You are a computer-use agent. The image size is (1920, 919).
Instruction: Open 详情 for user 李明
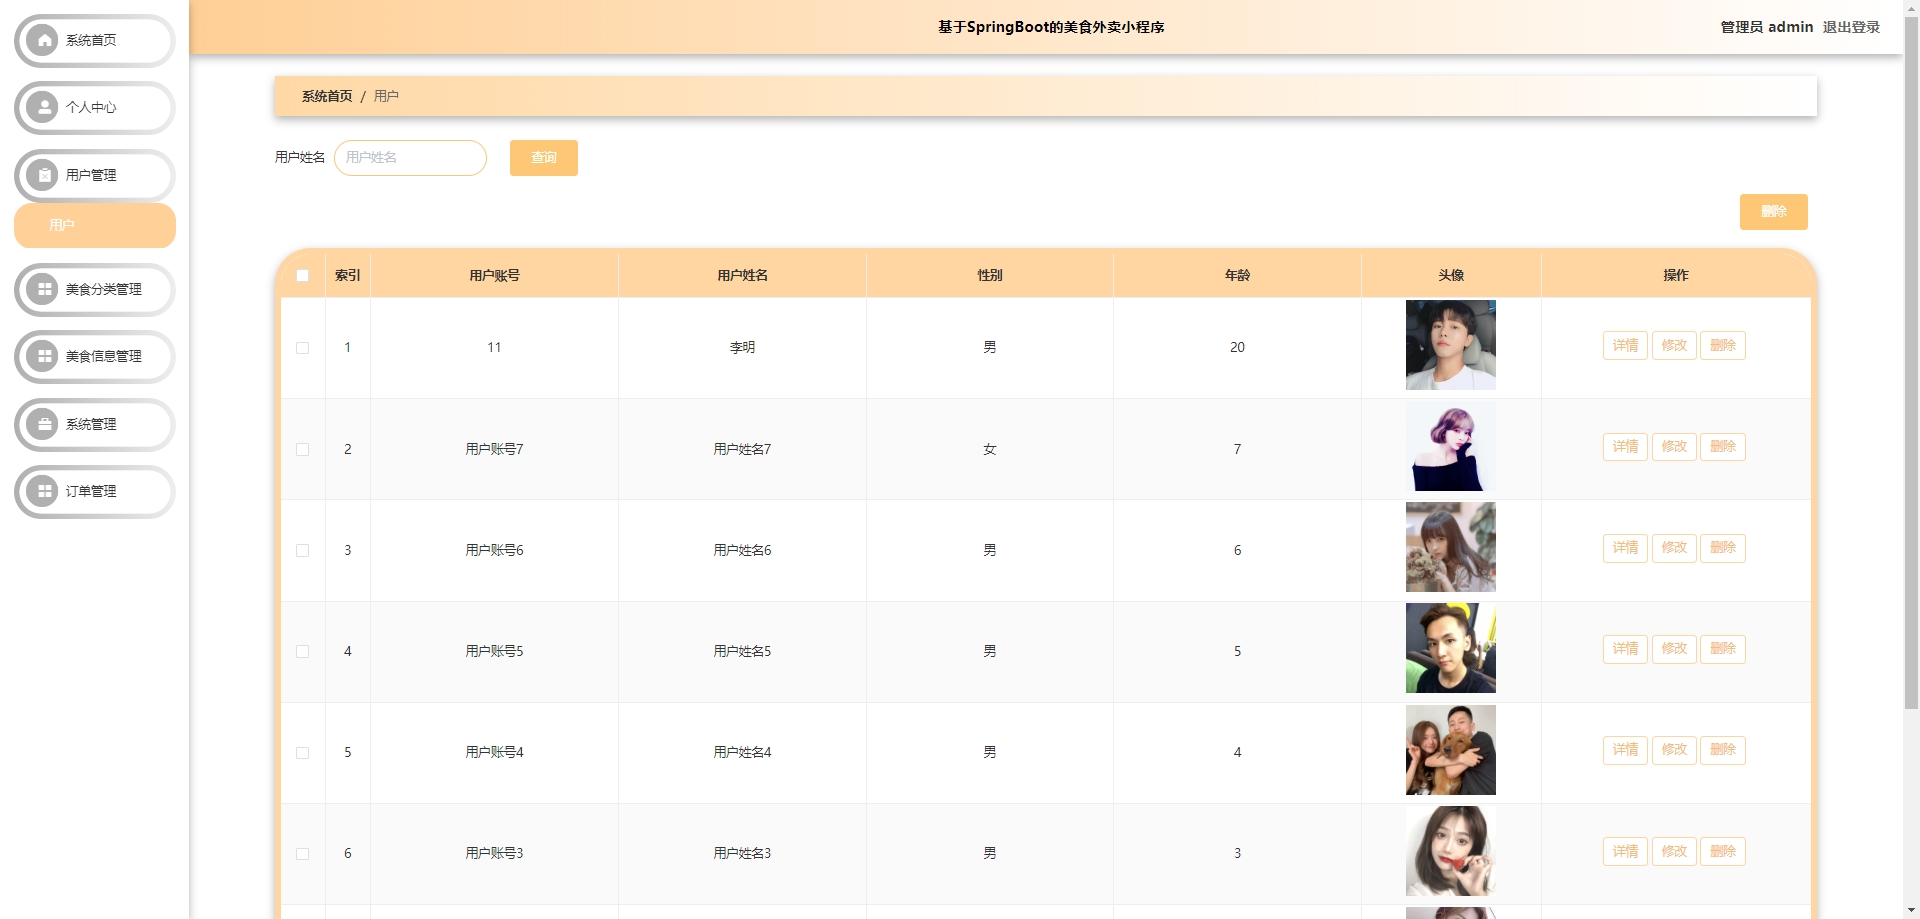1625,346
